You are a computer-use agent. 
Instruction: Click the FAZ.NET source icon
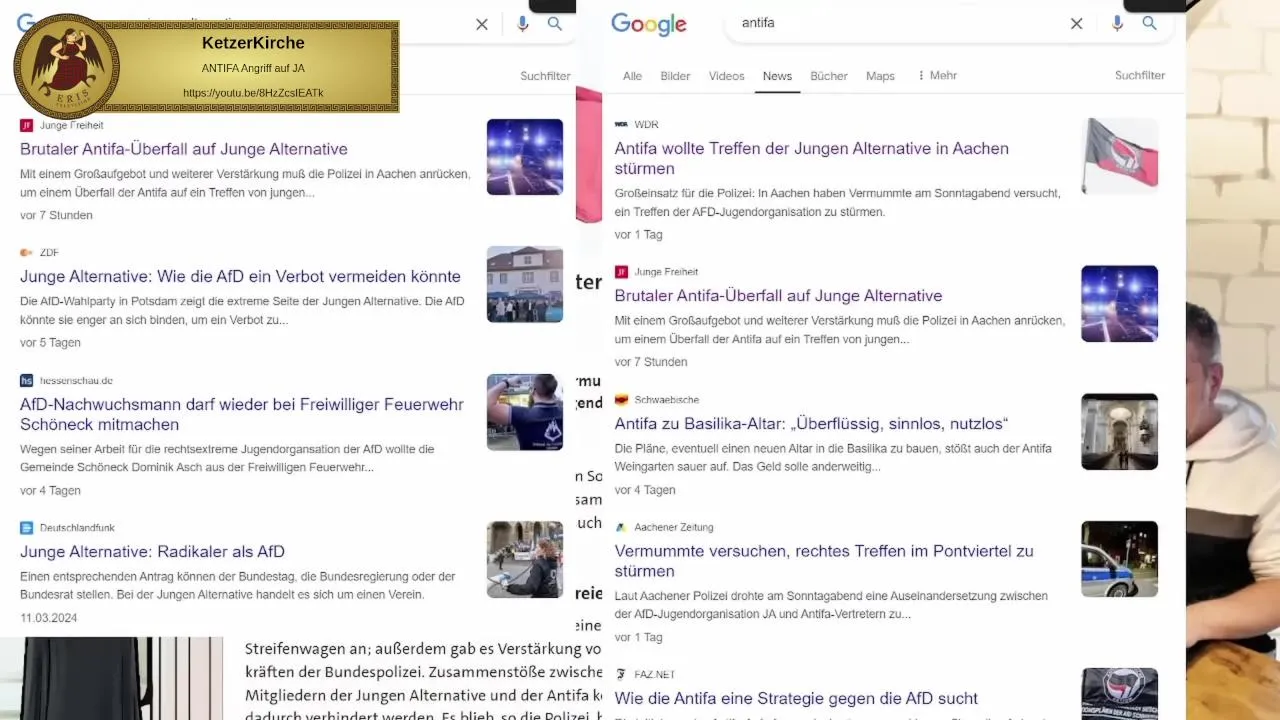(621, 675)
